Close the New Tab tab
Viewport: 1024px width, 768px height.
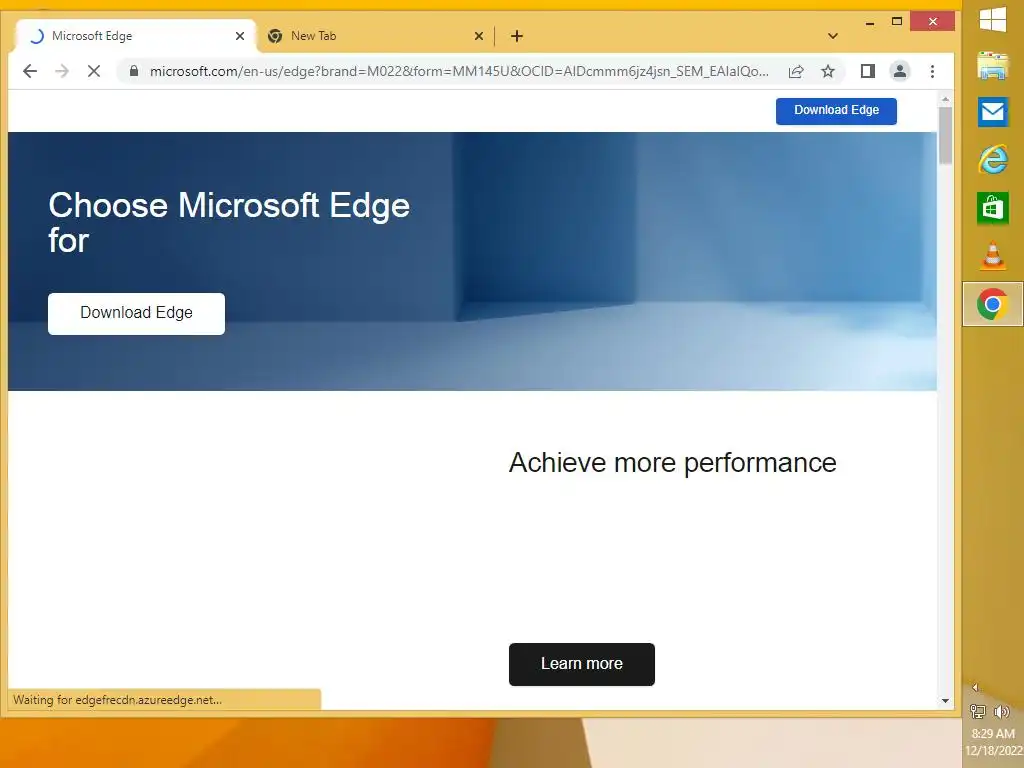coord(479,36)
